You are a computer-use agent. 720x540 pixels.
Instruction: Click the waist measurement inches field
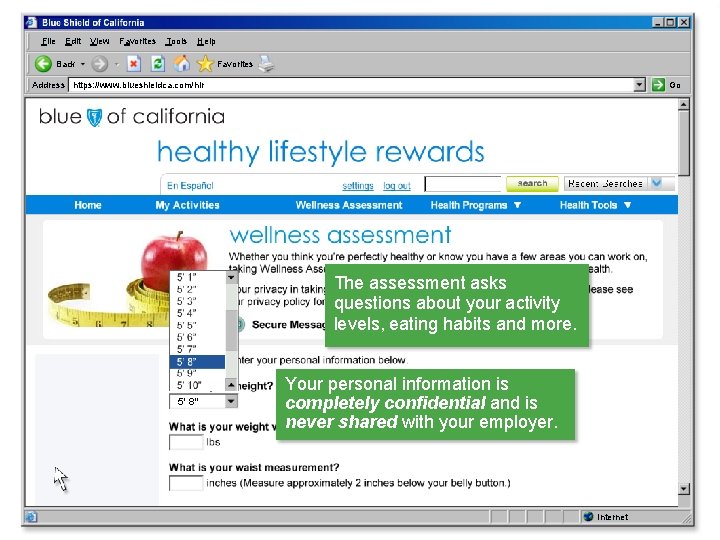click(x=186, y=483)
